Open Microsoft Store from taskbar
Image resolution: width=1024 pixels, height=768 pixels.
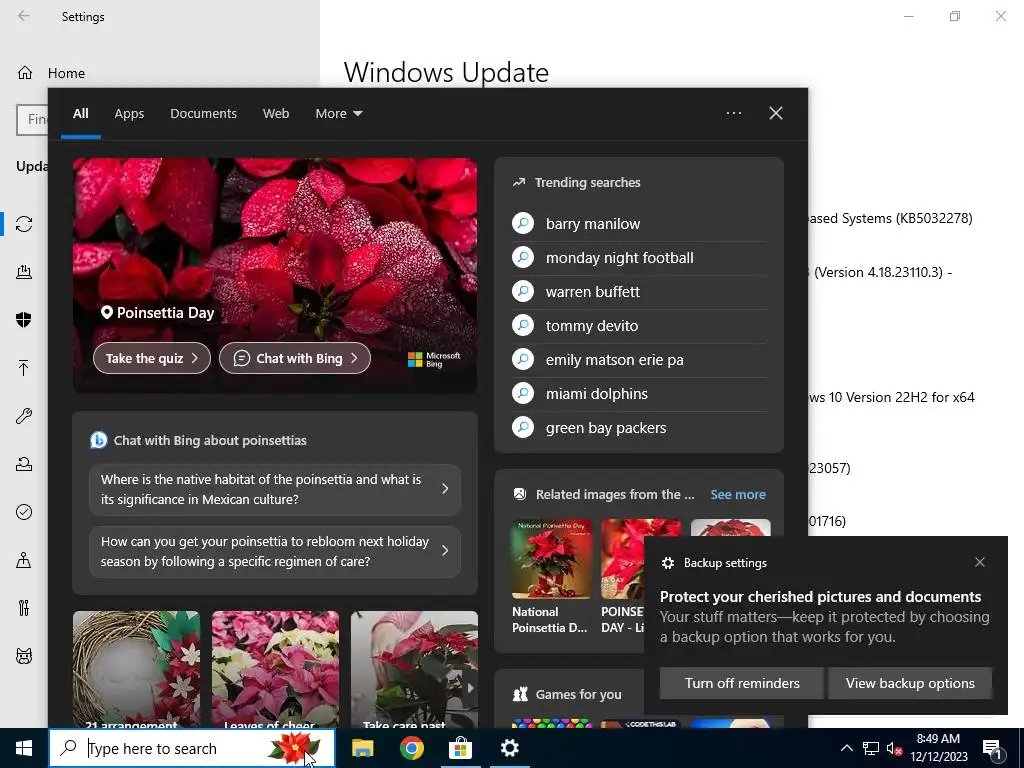(460, 748)
